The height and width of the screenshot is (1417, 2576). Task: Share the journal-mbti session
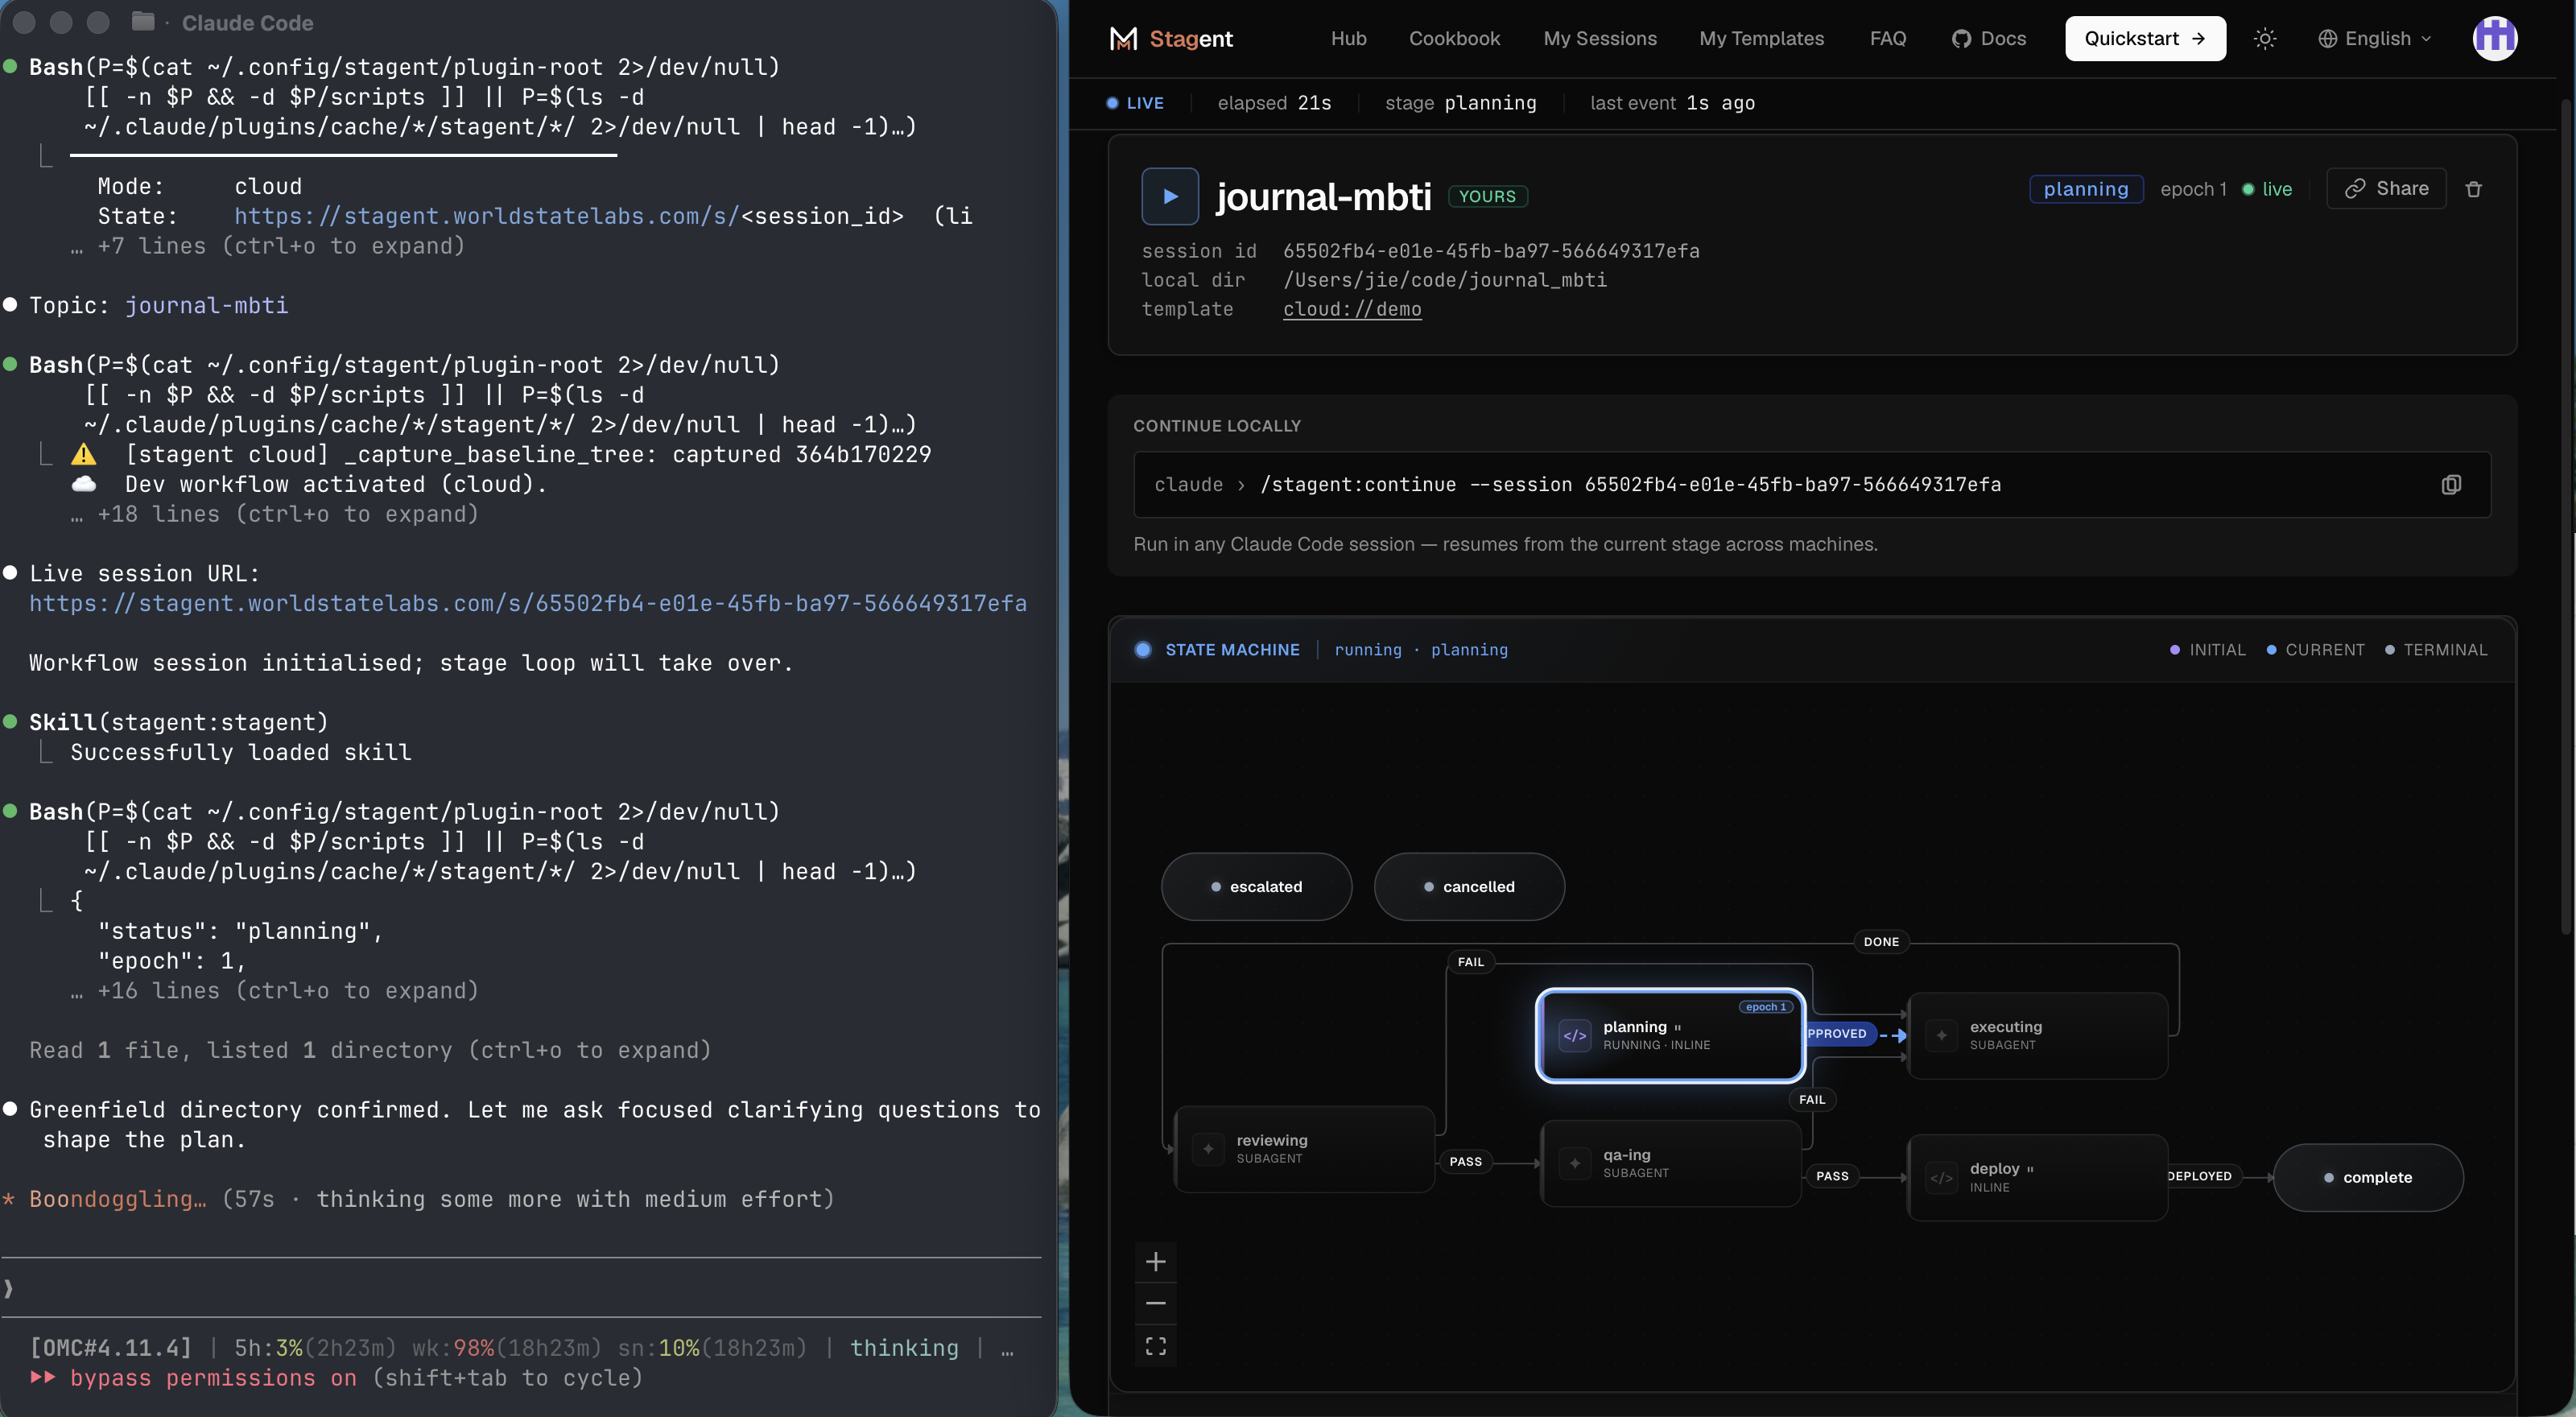click(x=2386, y=188)
